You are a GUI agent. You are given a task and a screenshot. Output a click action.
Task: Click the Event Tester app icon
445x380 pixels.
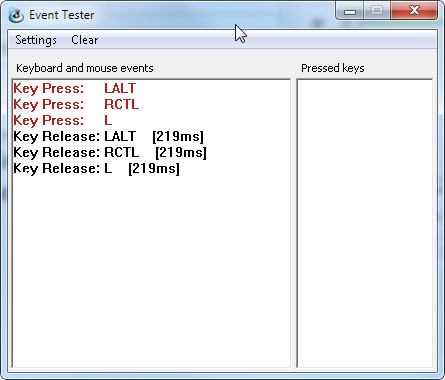pos(16,15)
